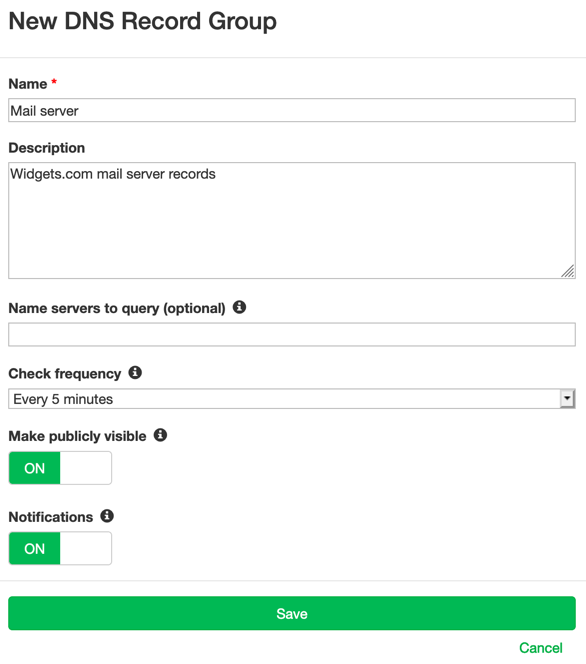Show the Notifications info icon help
The height and width of the screenshot is (664, 586).
[107, 516]
